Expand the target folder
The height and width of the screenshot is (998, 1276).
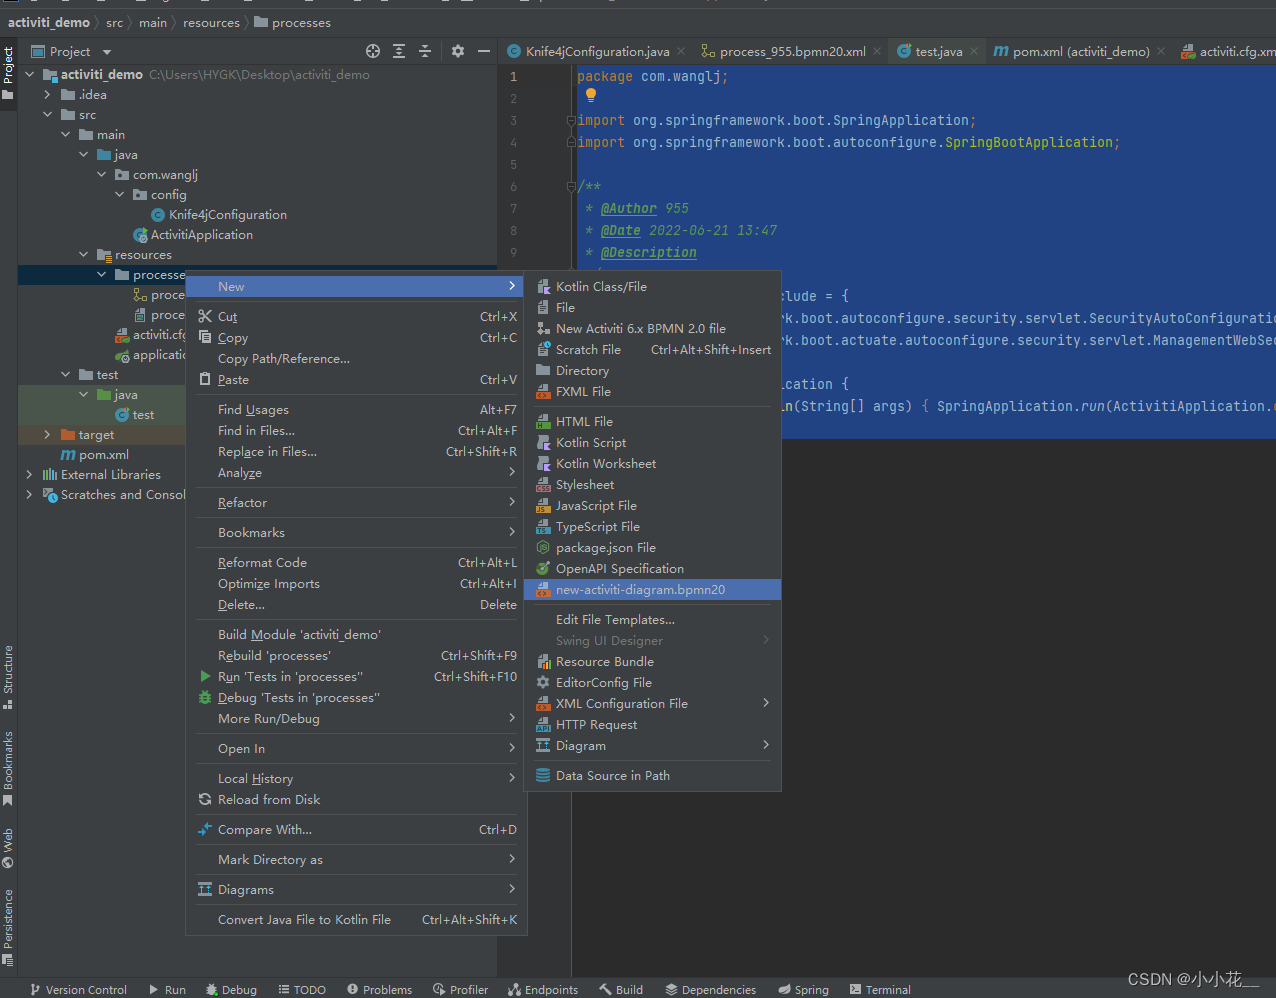48,434
